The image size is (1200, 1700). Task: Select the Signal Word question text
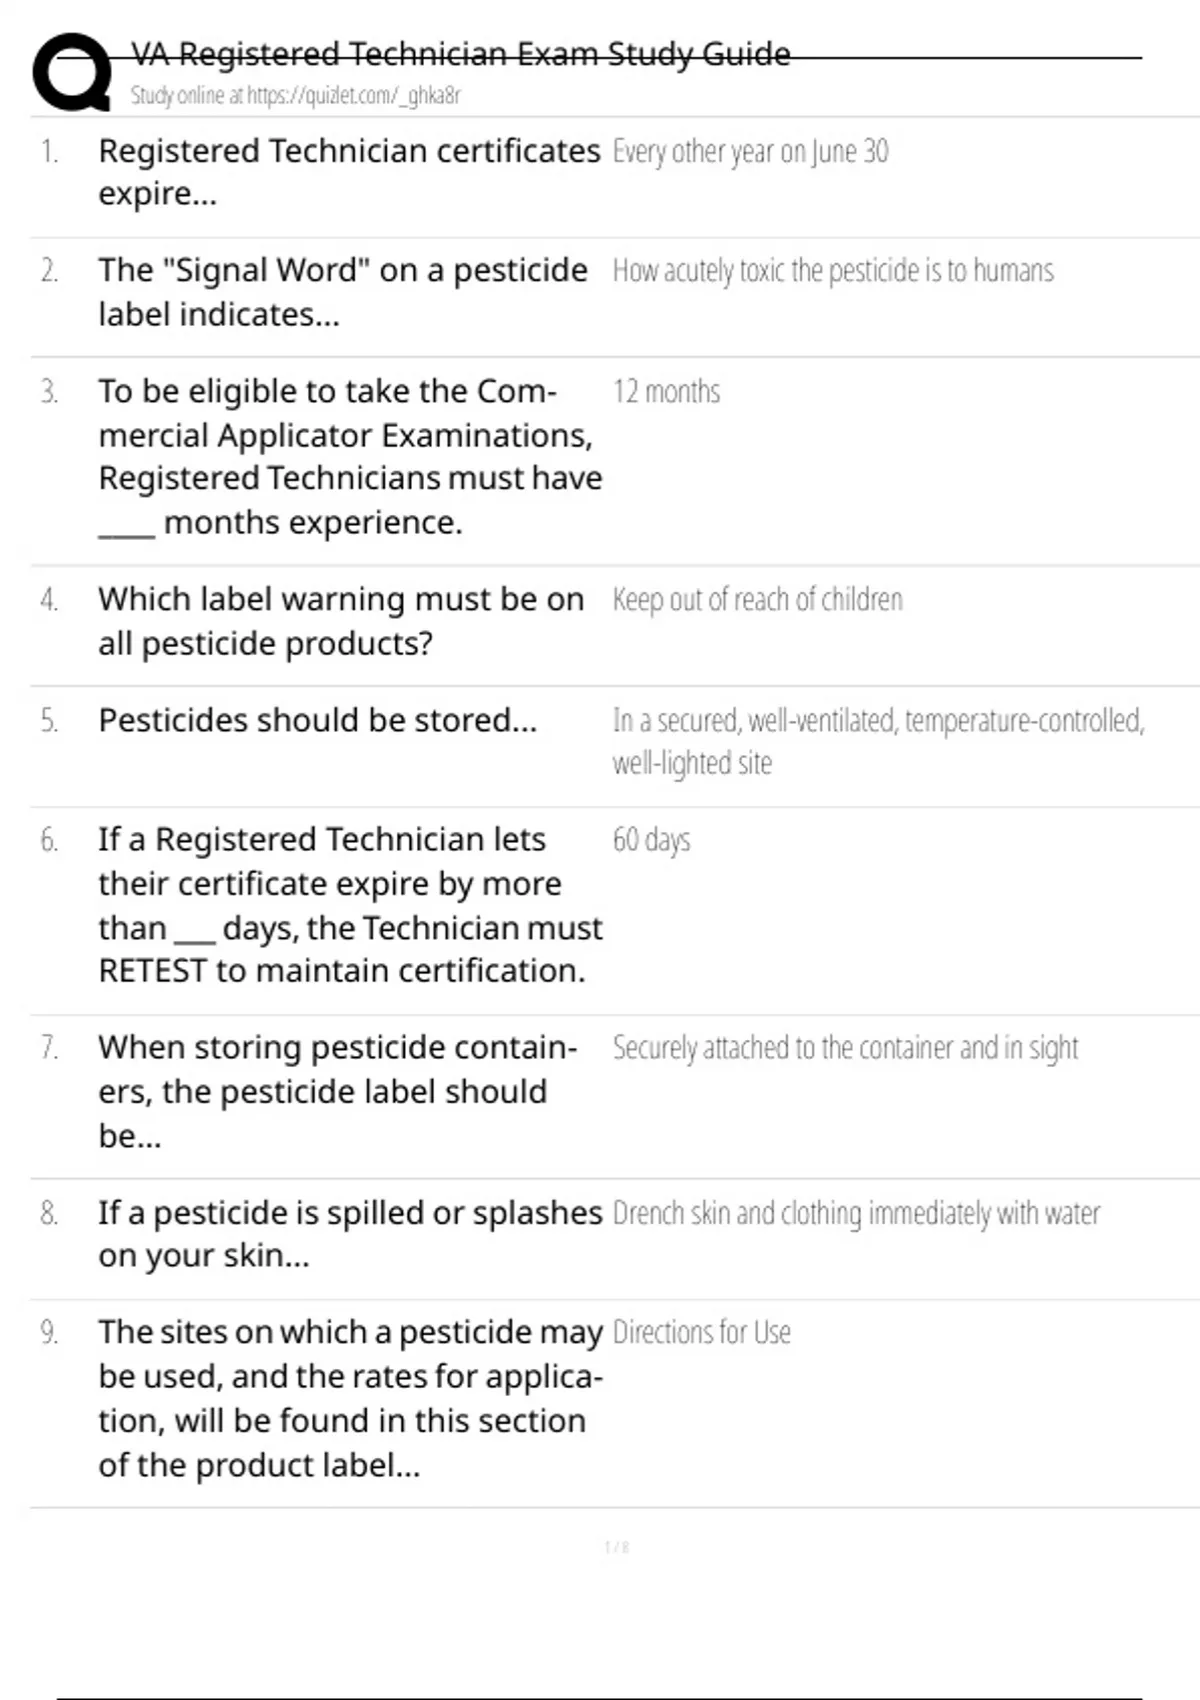[x=342, y=292]
